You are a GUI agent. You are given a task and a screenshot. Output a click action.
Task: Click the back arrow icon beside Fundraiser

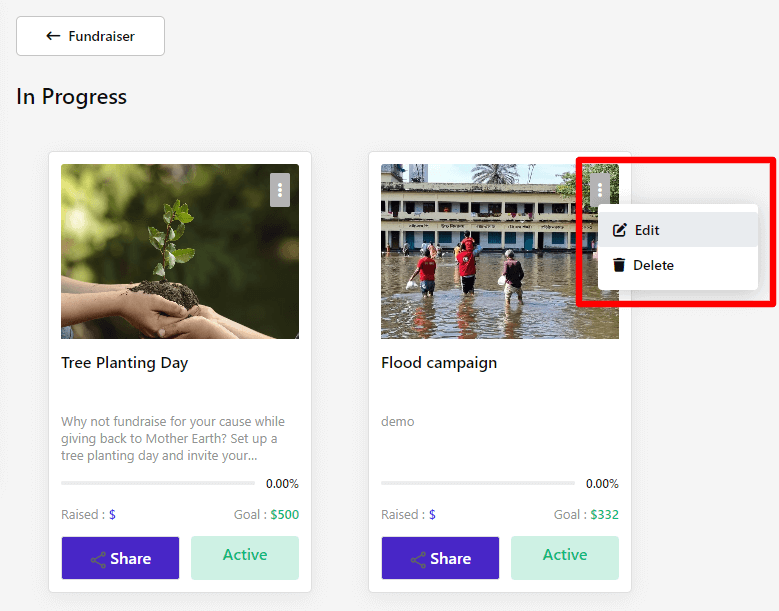click(53, 36)
